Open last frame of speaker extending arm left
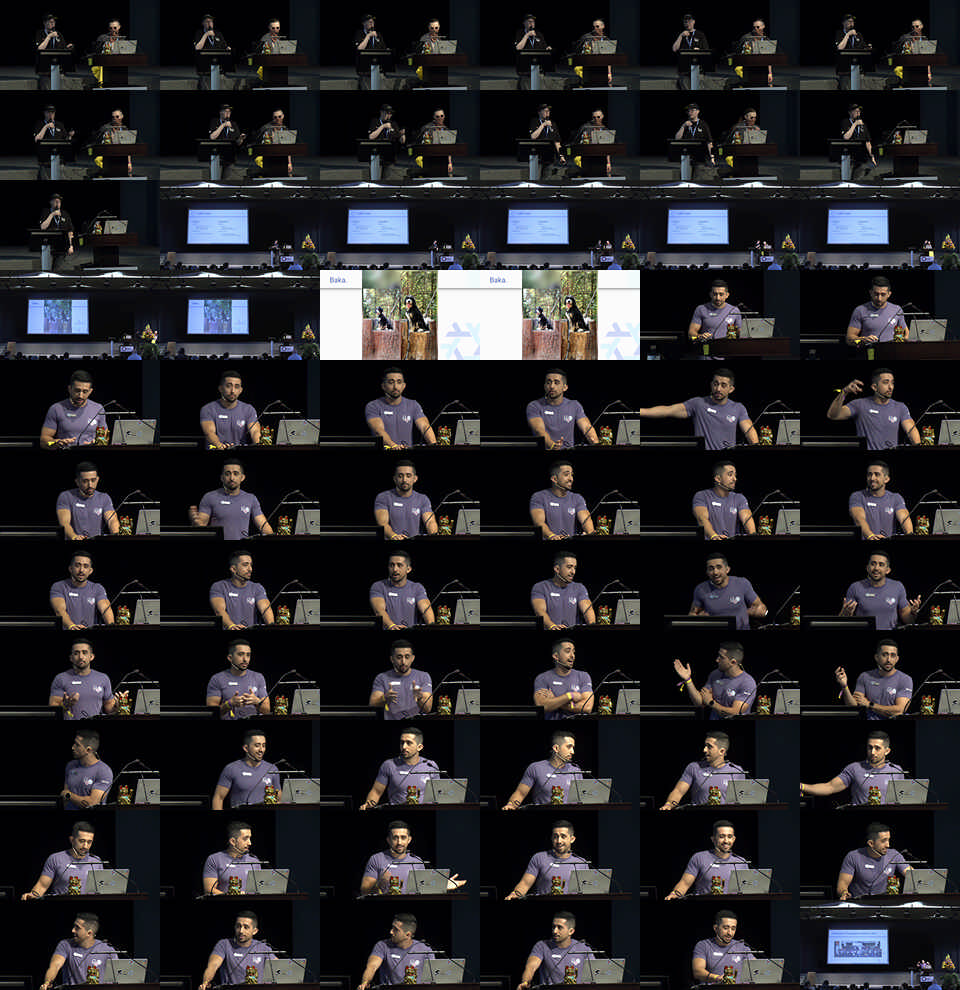 [880, 765]
